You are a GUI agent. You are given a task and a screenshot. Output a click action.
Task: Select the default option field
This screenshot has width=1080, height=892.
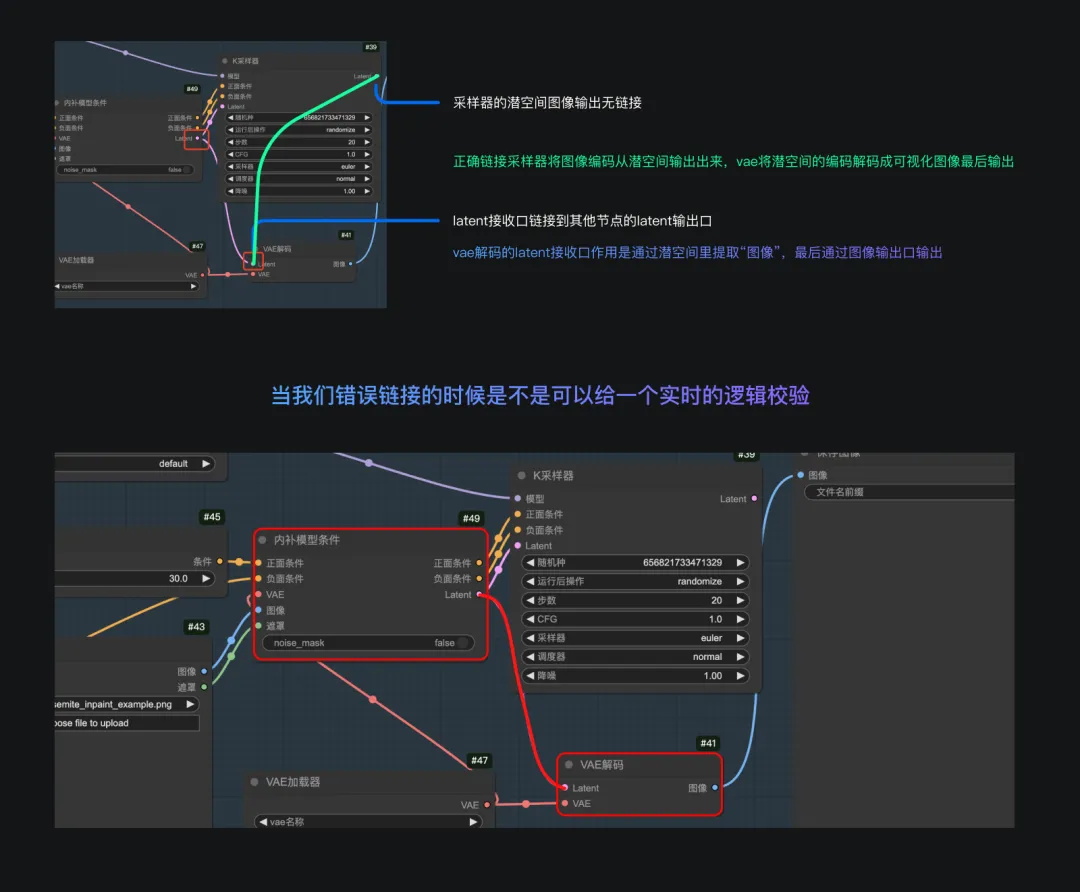point(134,464)
